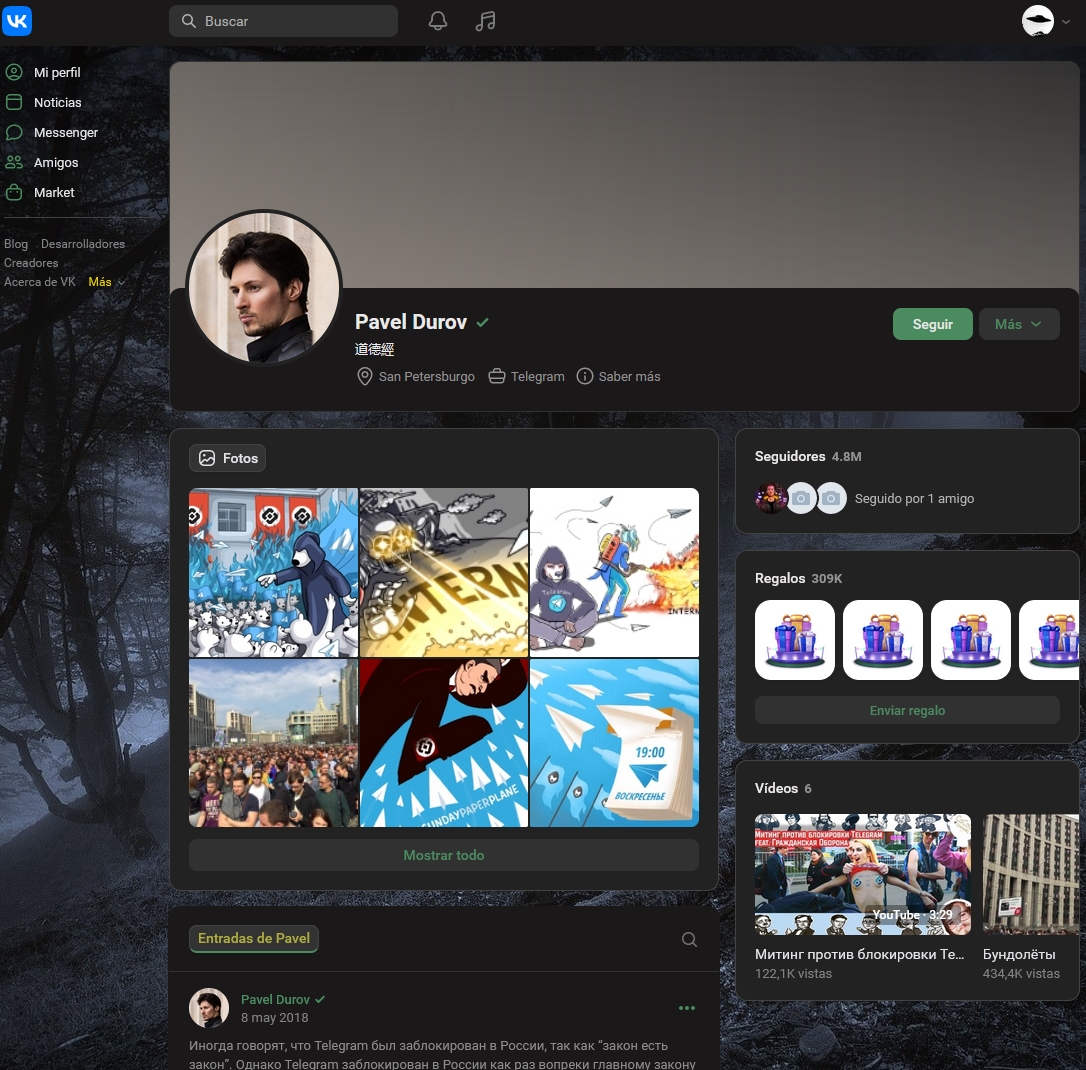Click the Blog footer link
This screenshot has width=1086, height=1070.
click(x=16, y=244)
